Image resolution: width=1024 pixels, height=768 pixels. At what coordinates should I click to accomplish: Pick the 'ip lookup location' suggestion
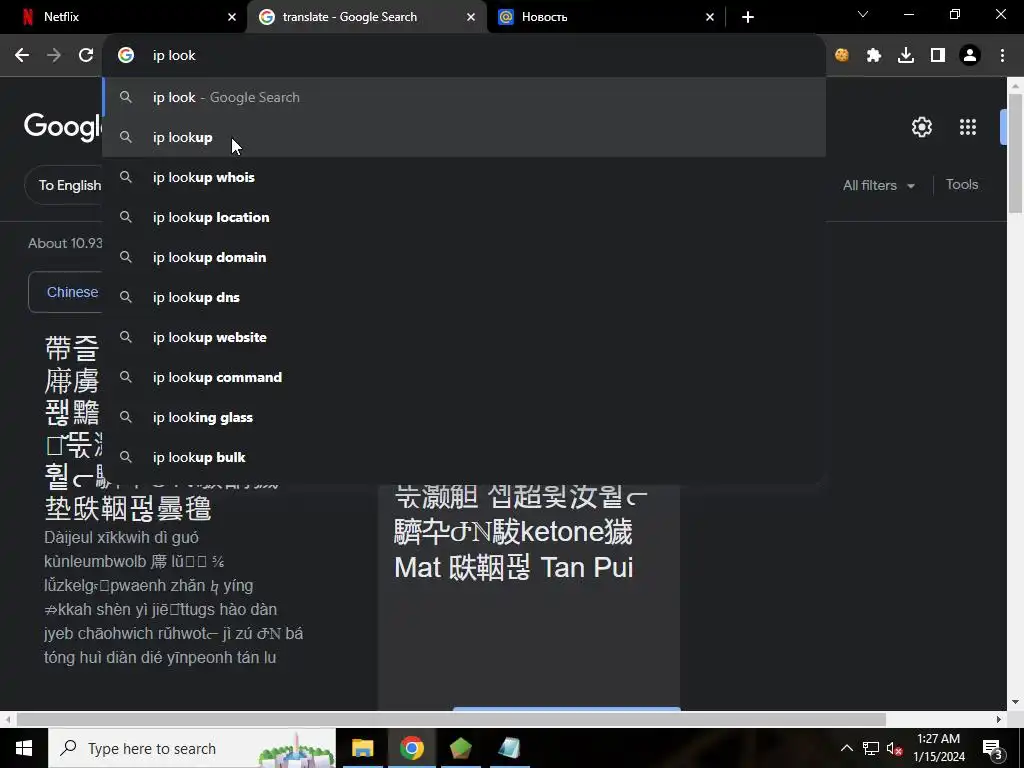(464, 217)
